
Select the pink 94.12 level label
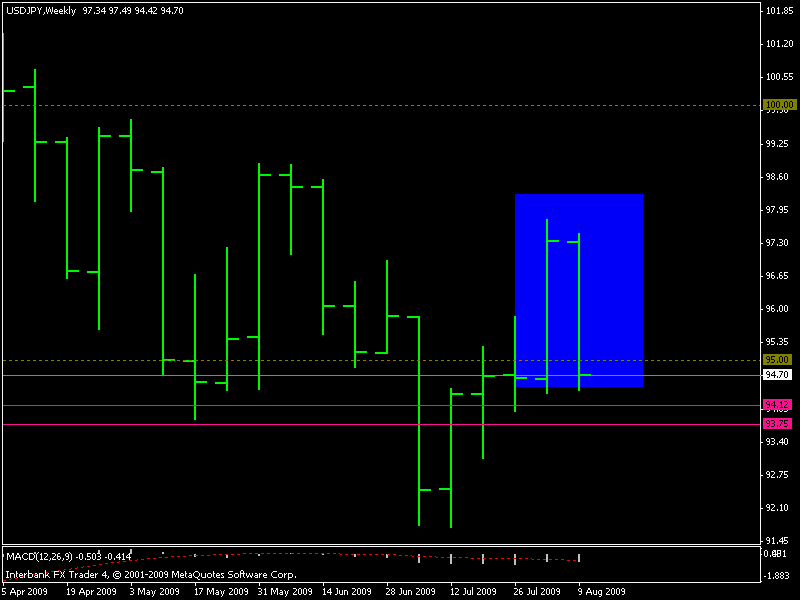pos(777,405)
